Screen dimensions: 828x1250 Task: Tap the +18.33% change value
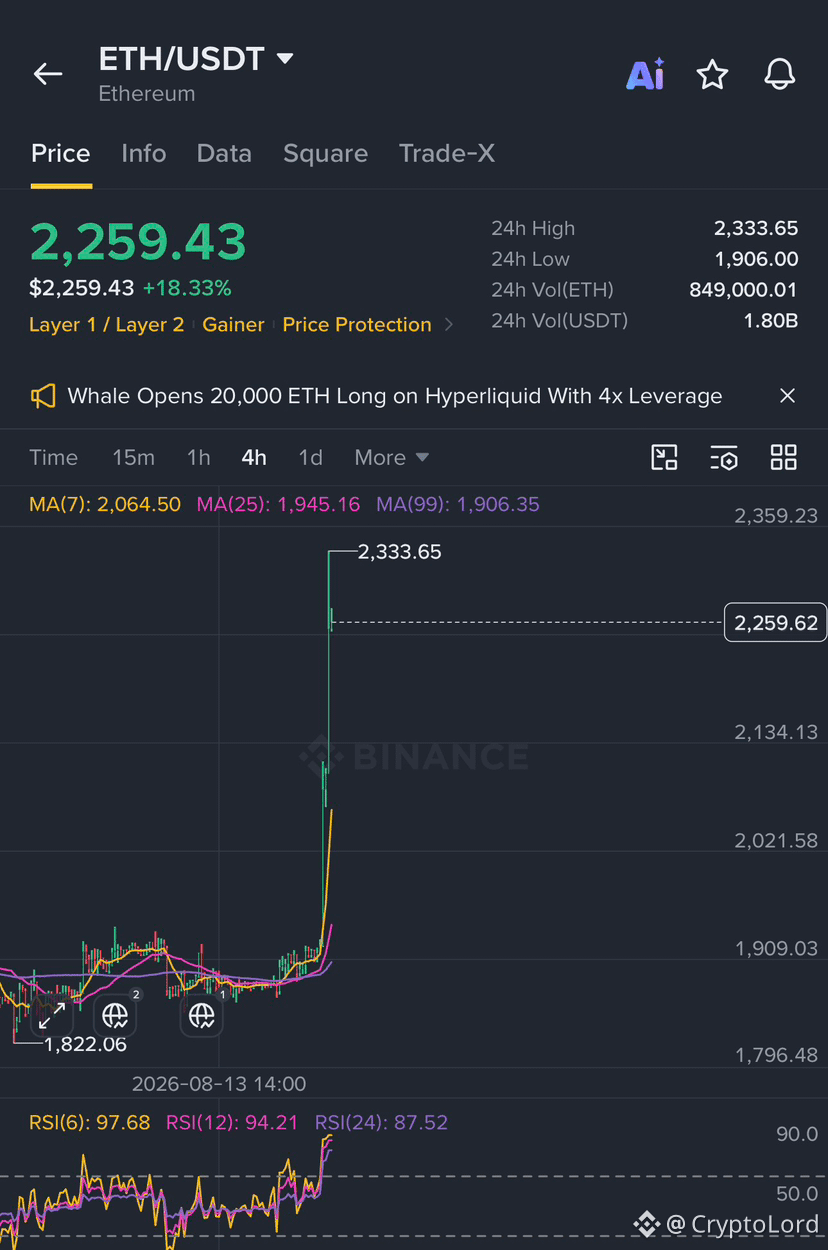(x=187, y=288)
